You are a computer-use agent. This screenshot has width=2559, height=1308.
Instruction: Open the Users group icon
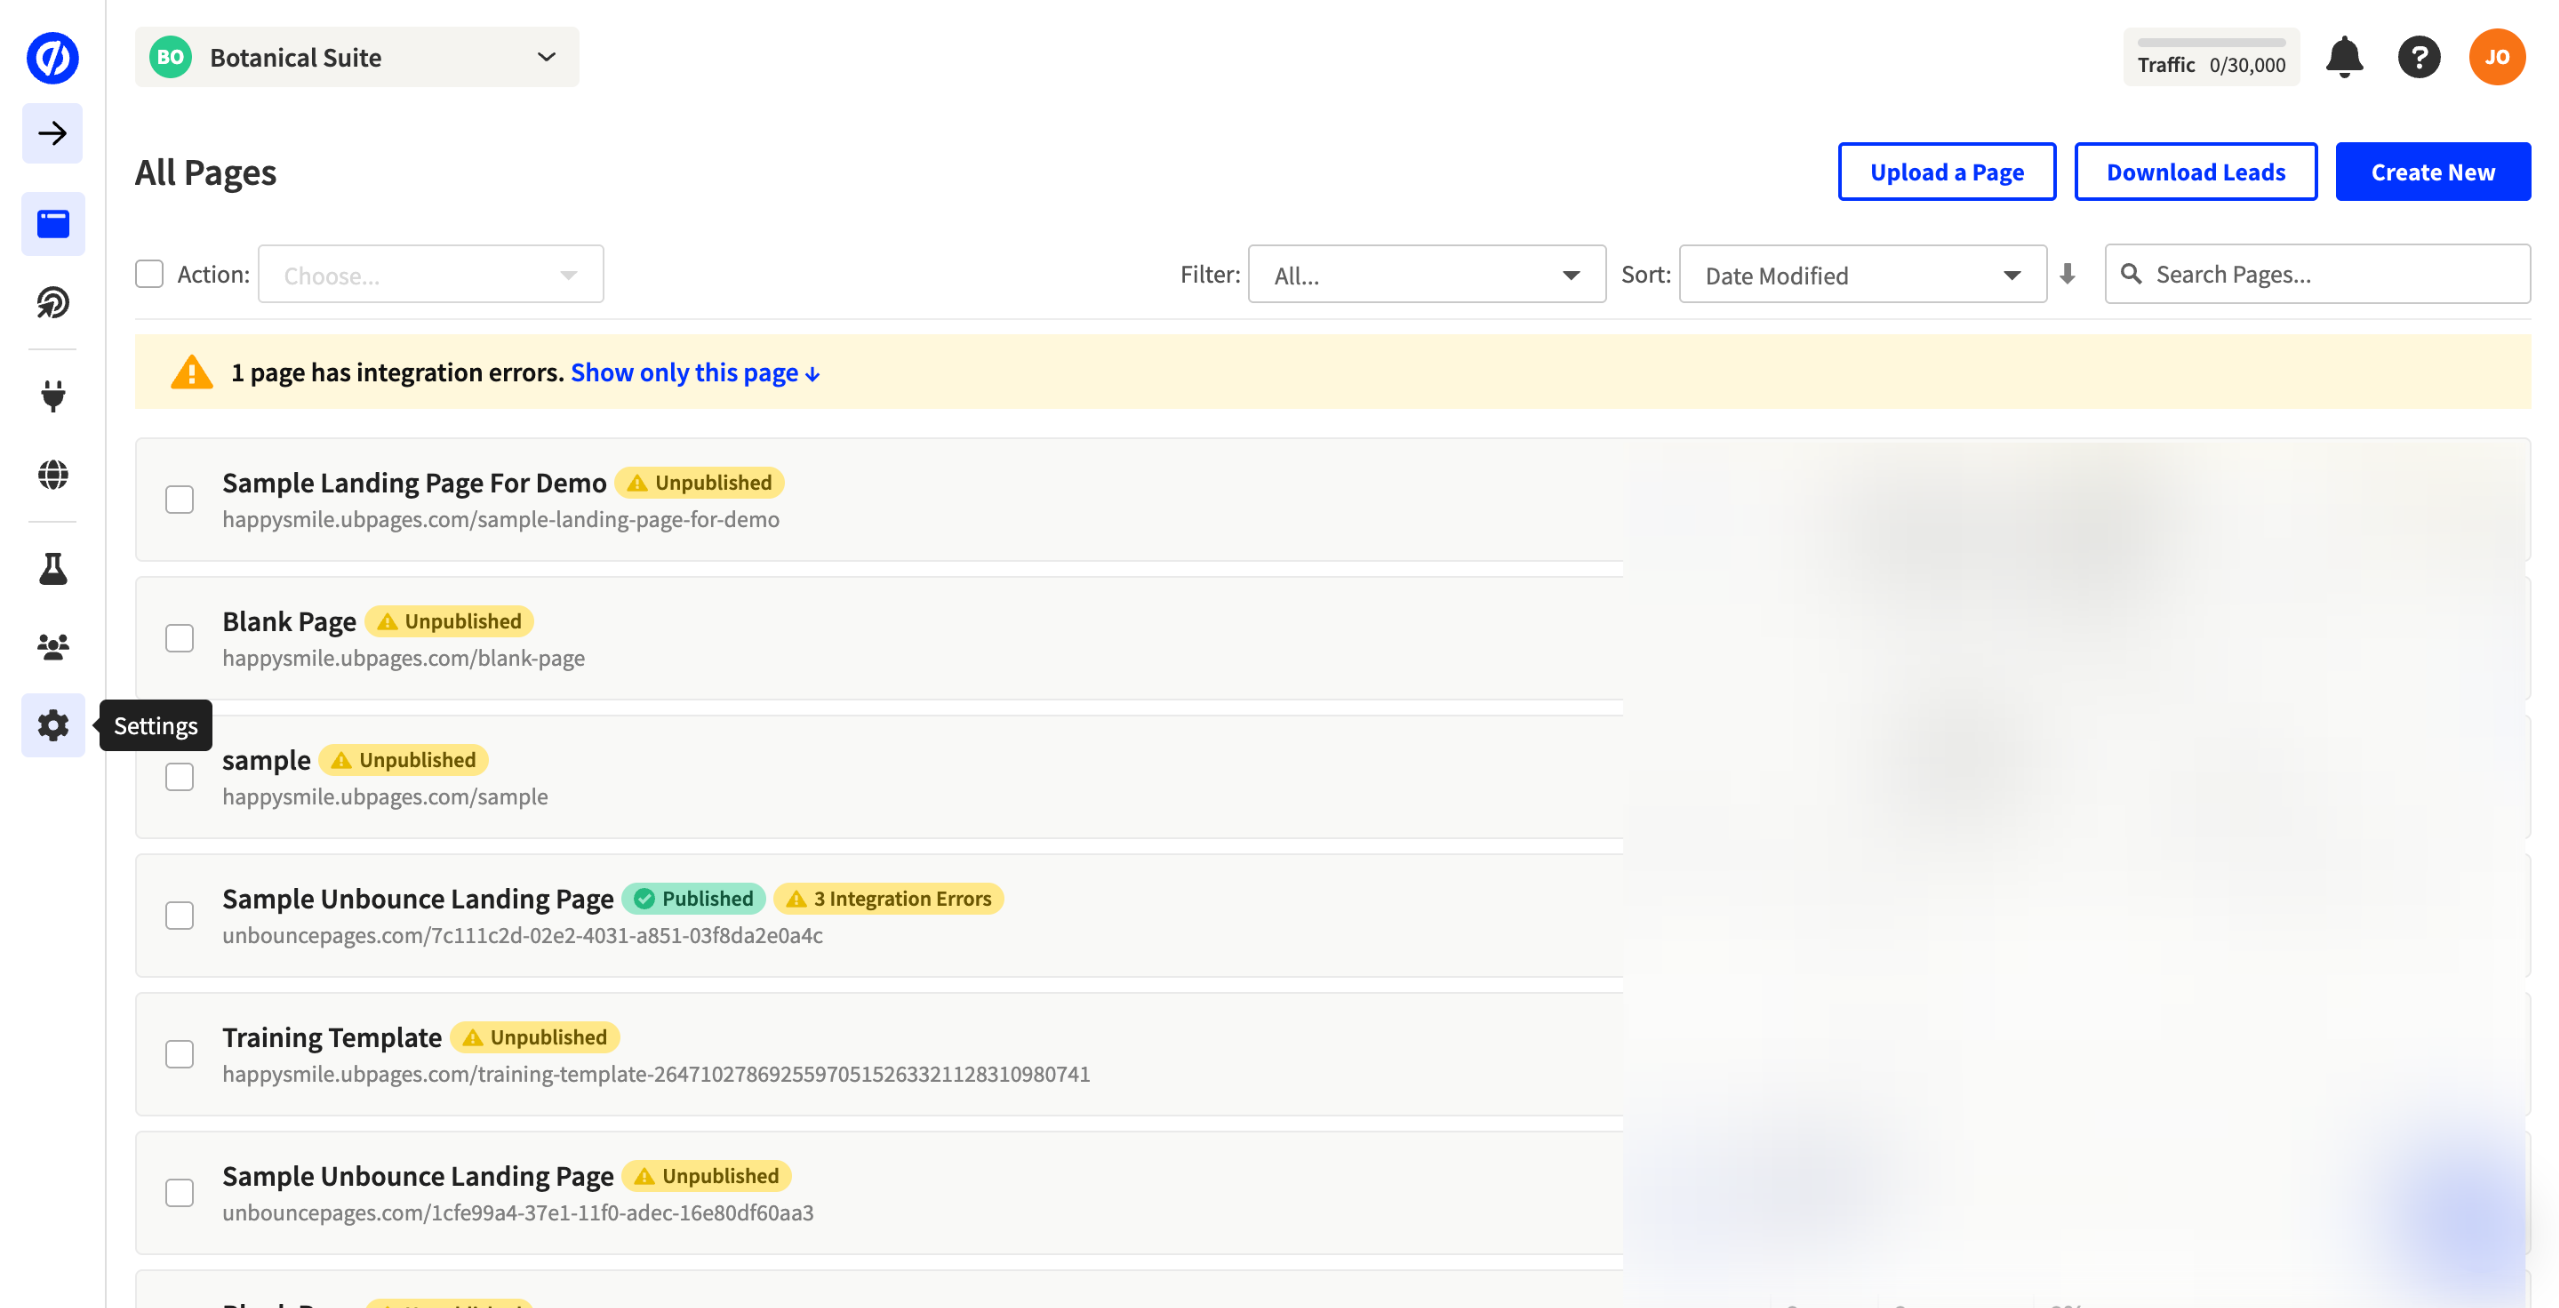point(53,647)
